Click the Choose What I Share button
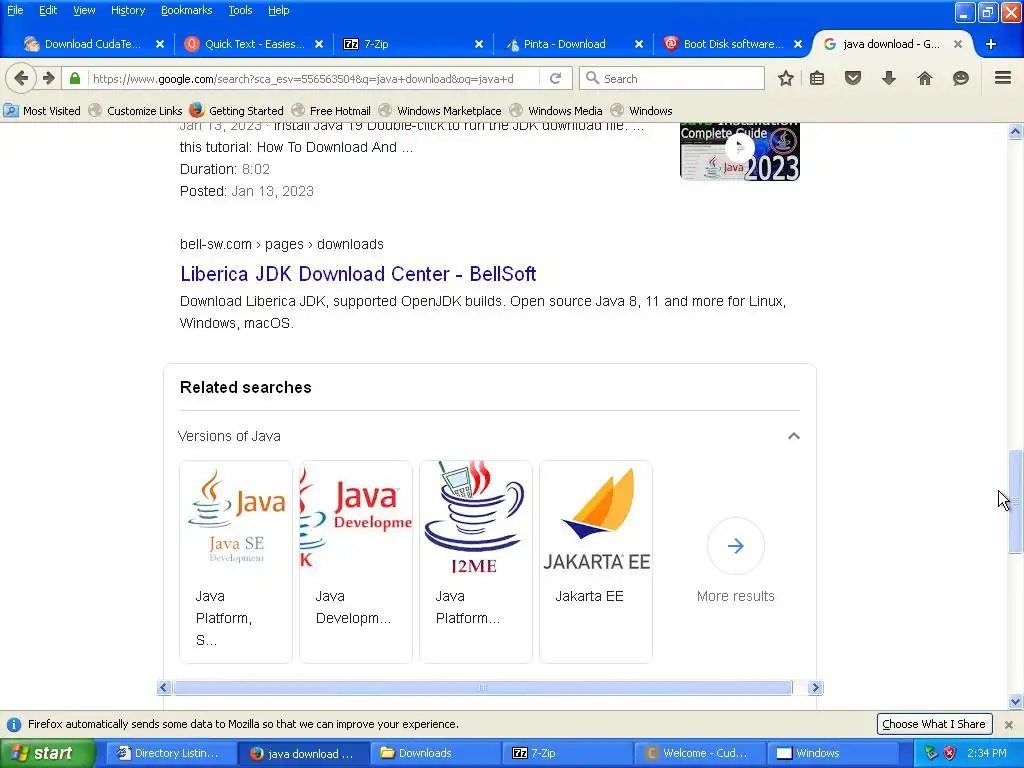This screenshot has height=768, width=1024. tap(934, 724)
